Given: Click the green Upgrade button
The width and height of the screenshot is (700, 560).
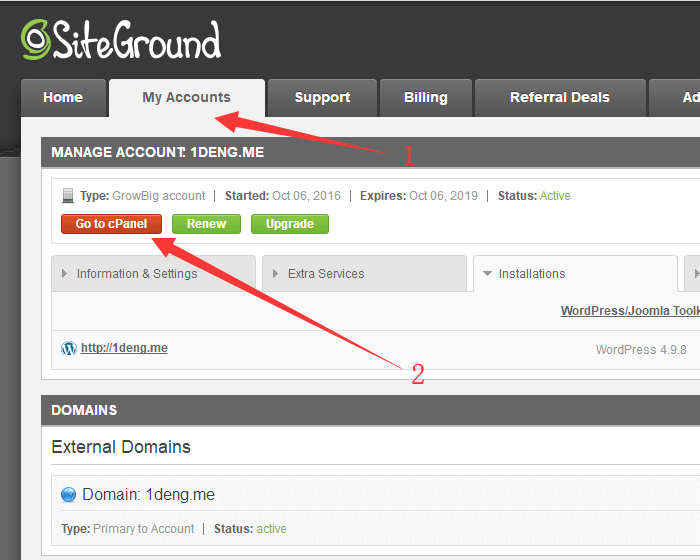Looking at the screenshot, I should 289,224.
